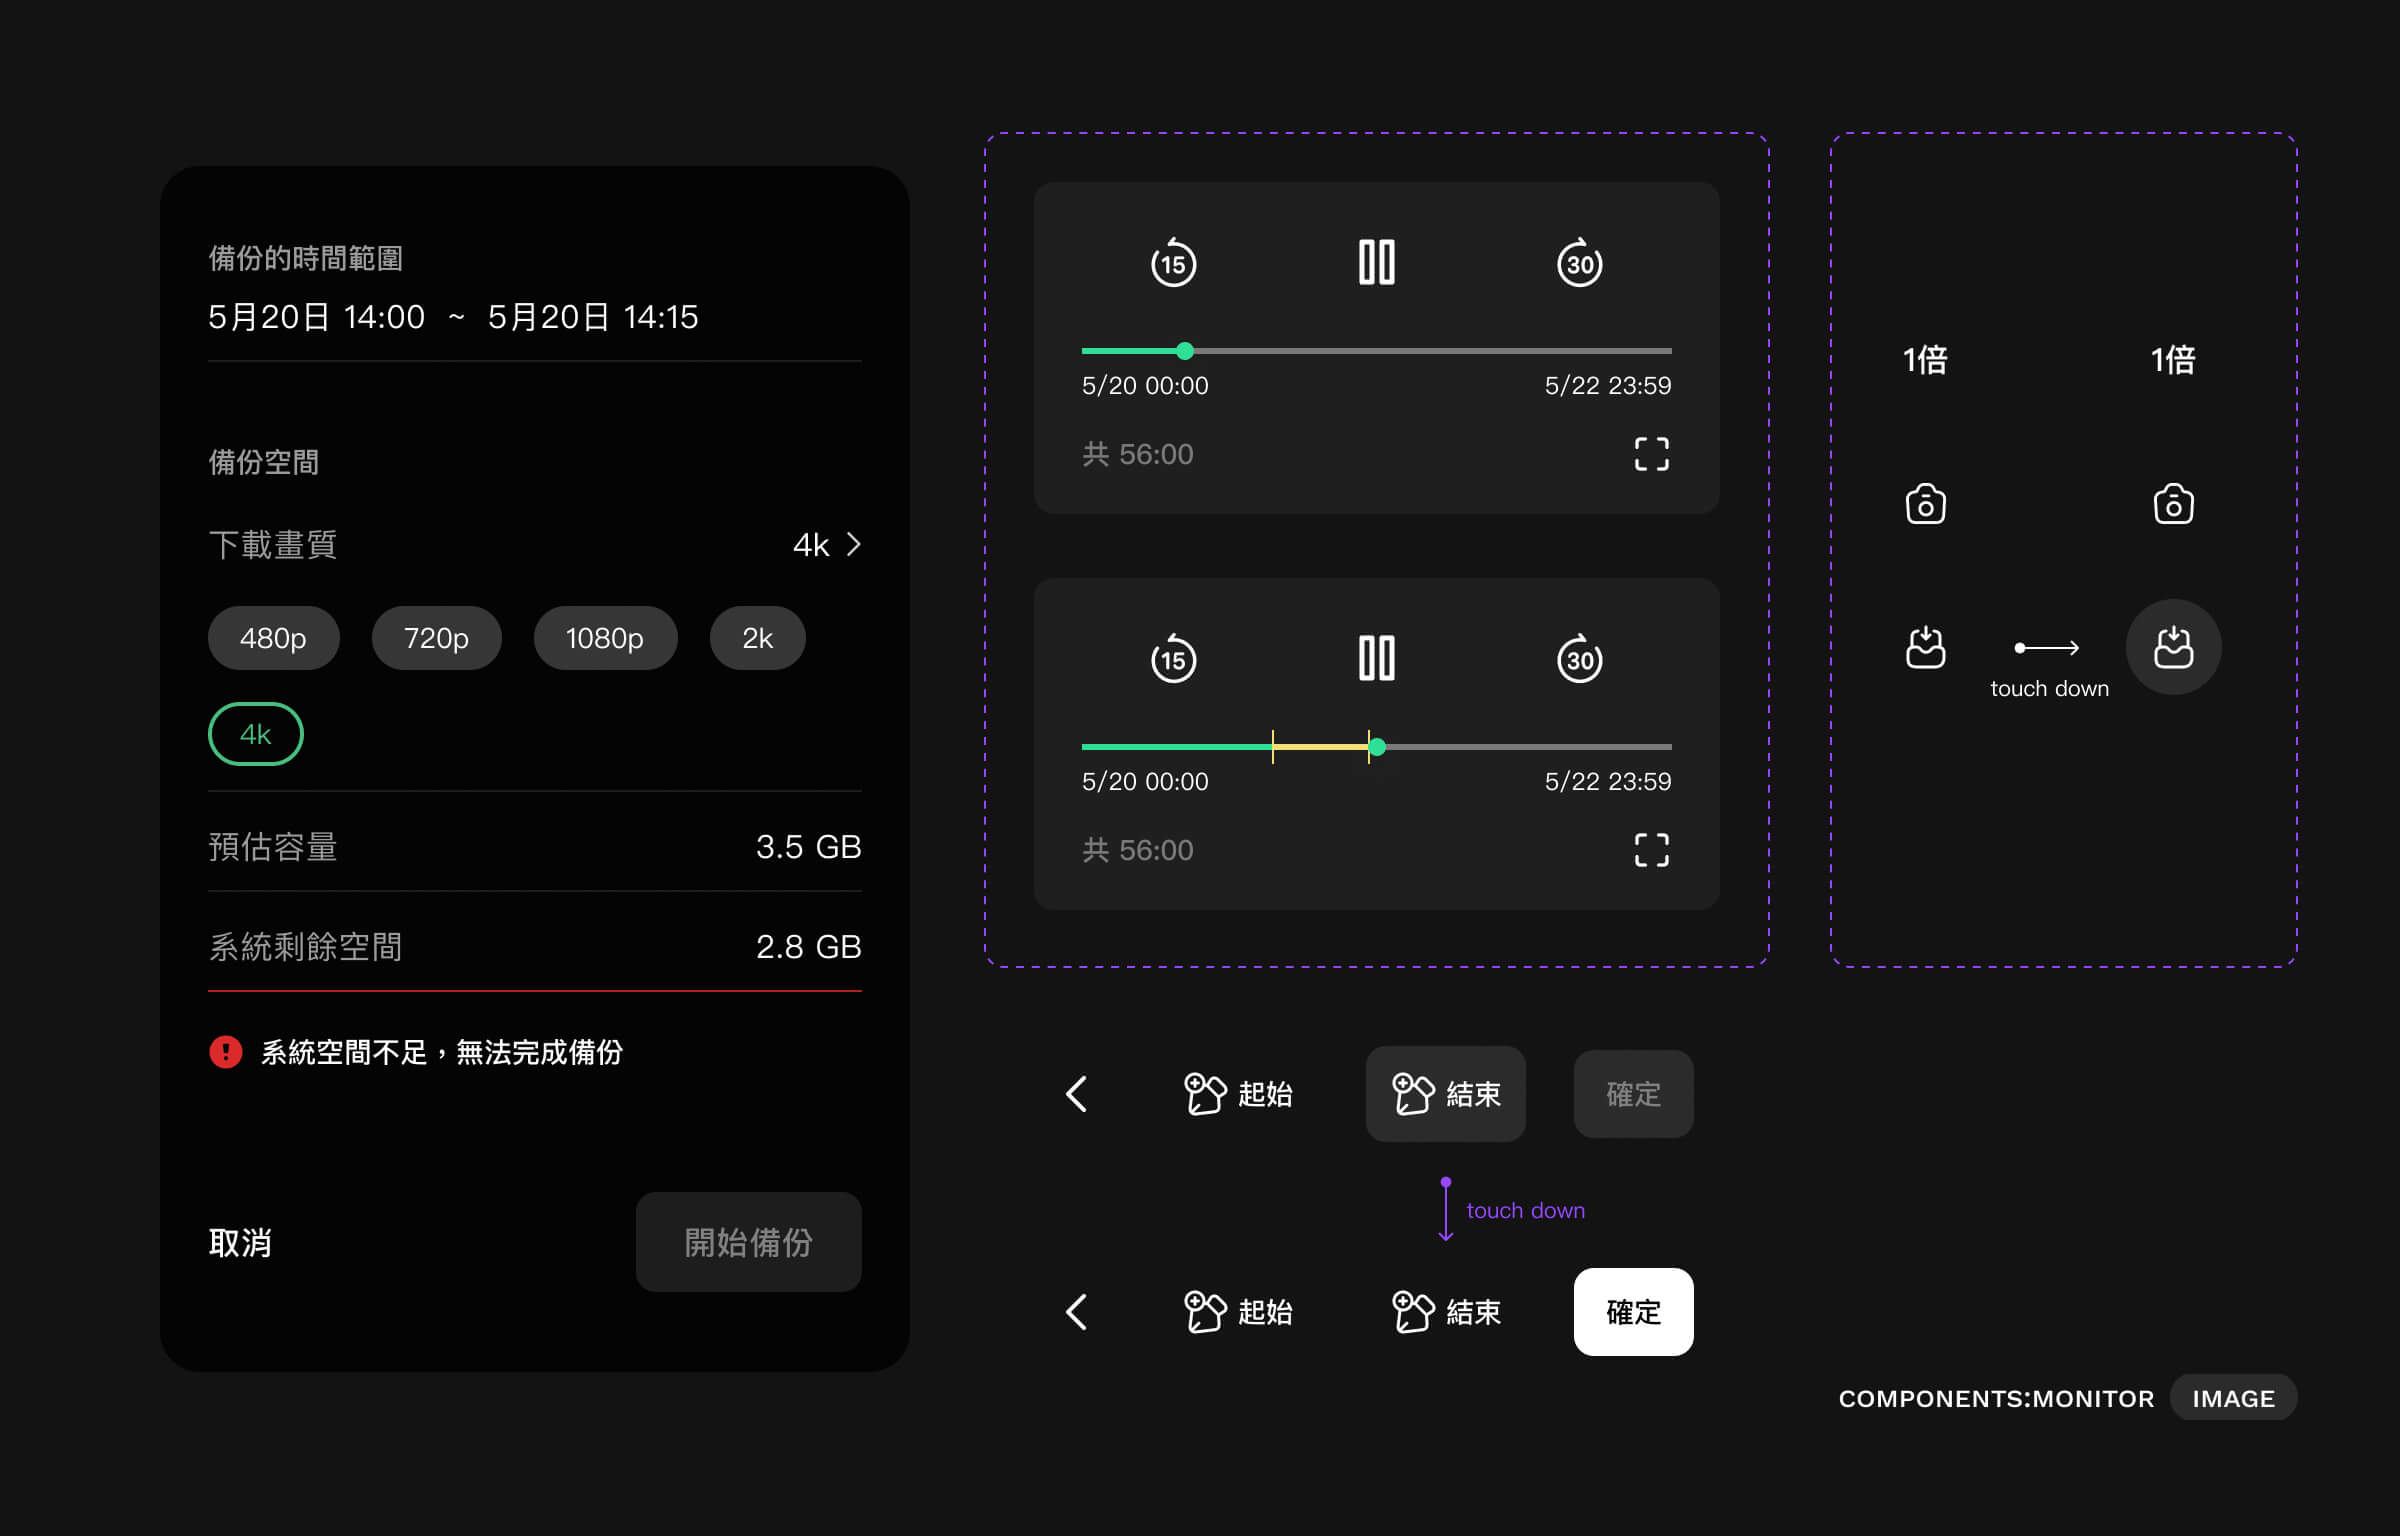Click the green slider knob in lower player

pos(1377,747)
